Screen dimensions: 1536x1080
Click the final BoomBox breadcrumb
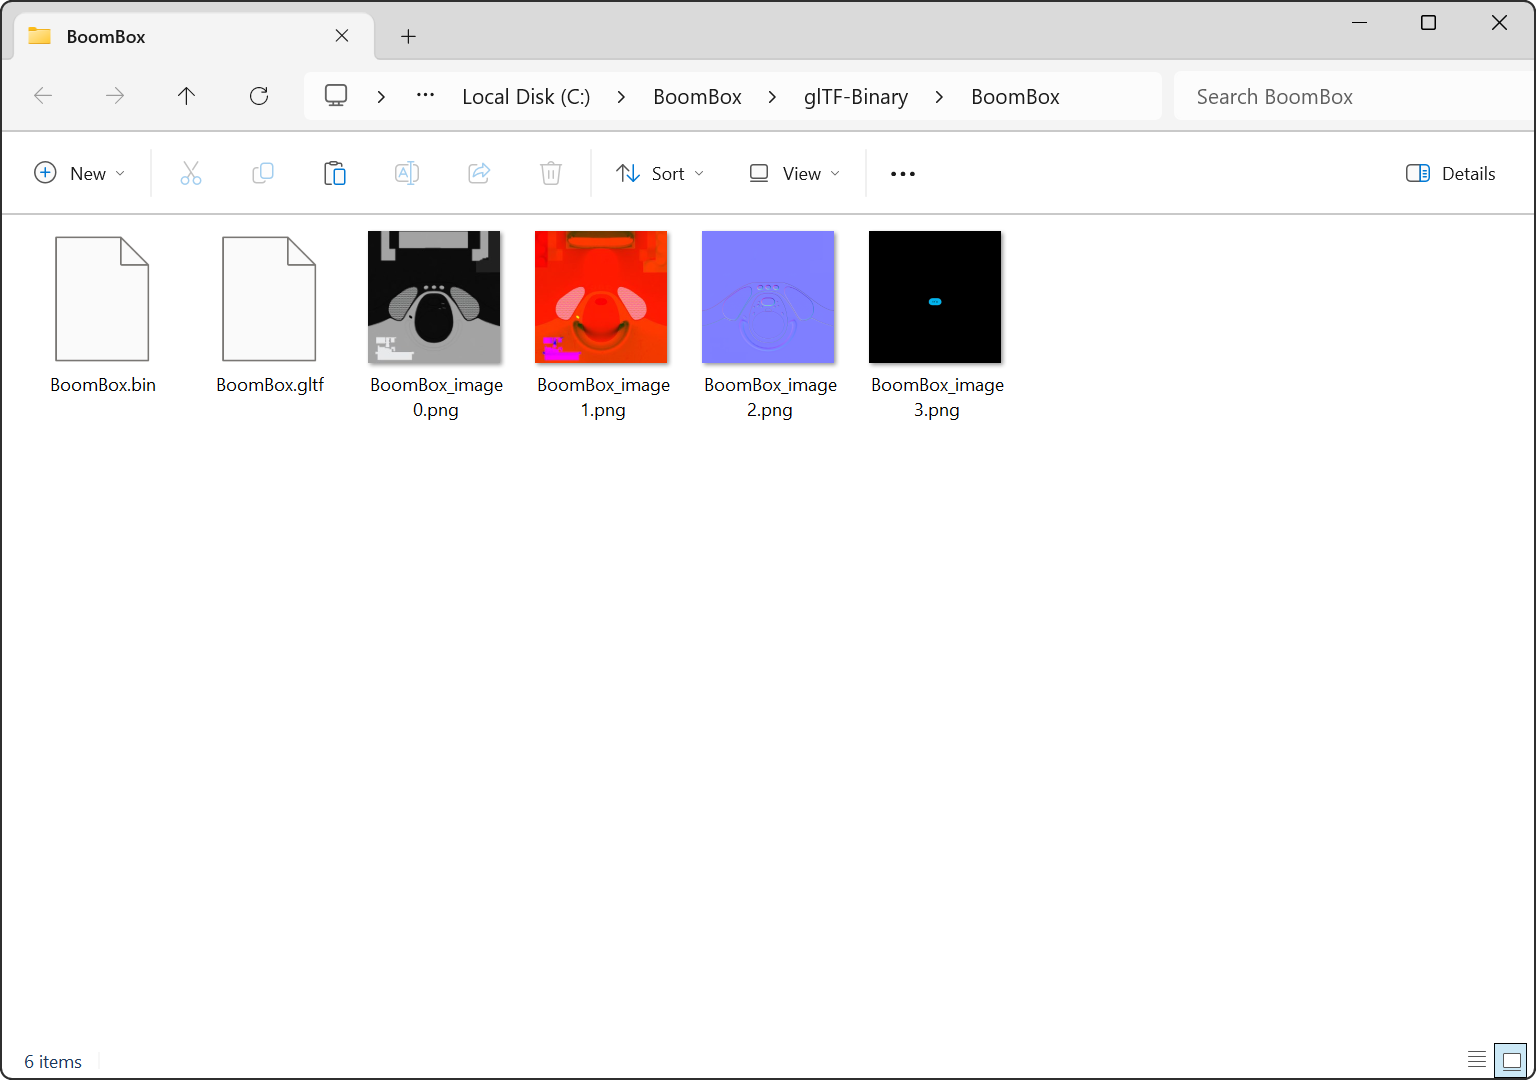pyautogui.click(x=1015, y=97)
